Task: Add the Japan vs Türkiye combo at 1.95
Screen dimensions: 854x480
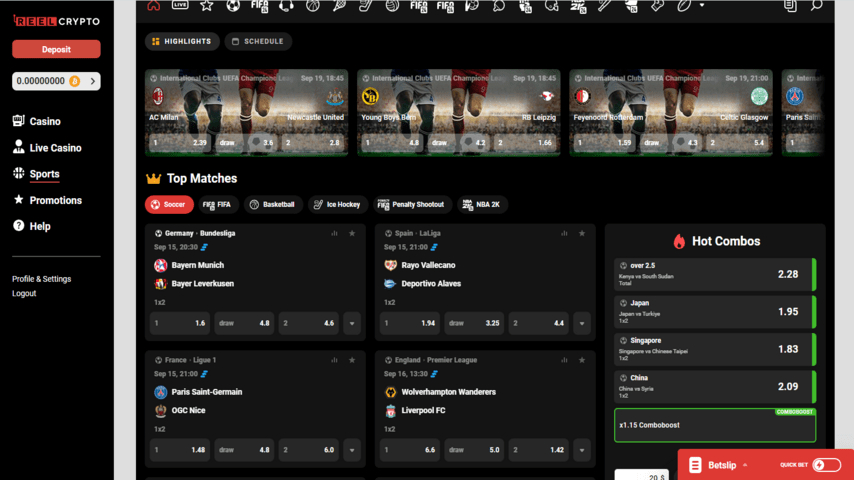Action: click(x=715, y=312)
